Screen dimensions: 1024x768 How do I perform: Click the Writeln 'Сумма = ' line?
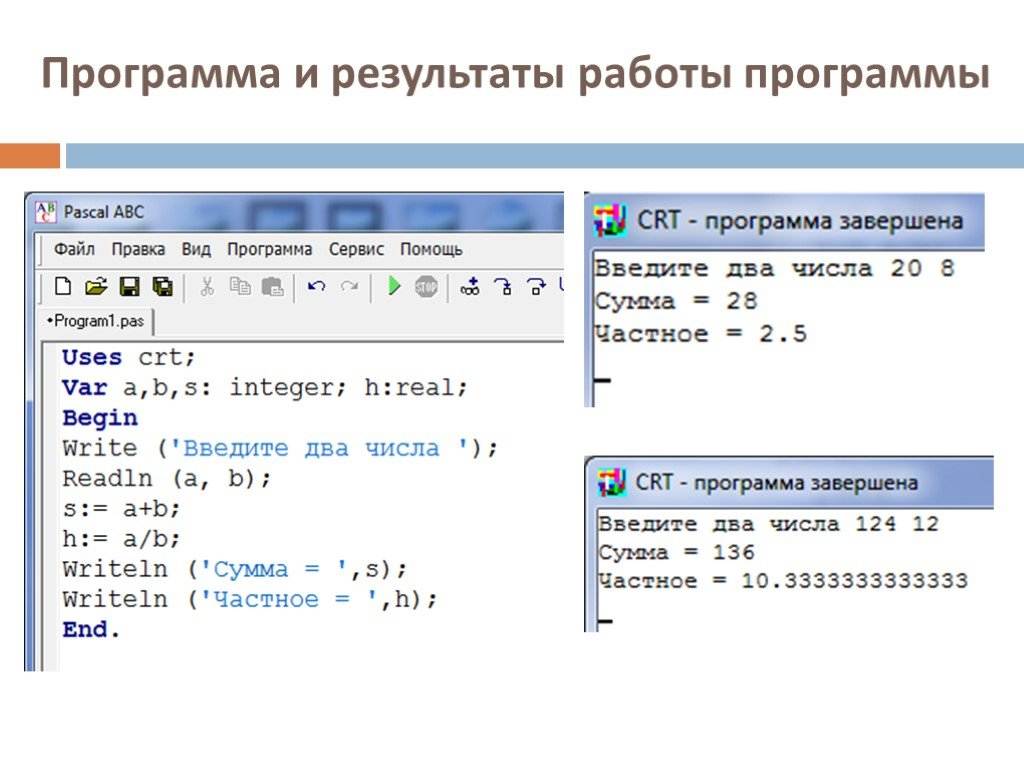coord(234,569)
